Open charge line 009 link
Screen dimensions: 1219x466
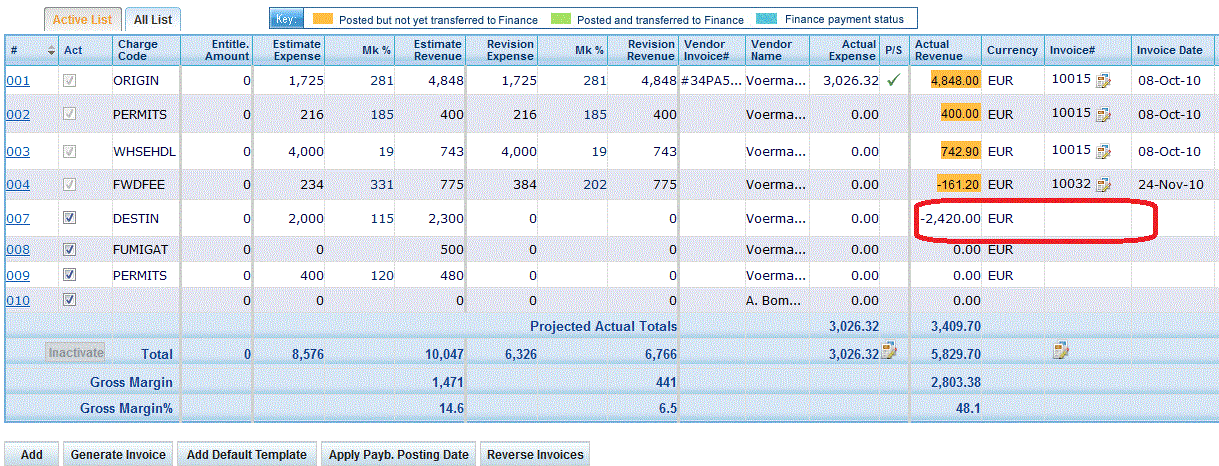(x=18, y=275)
